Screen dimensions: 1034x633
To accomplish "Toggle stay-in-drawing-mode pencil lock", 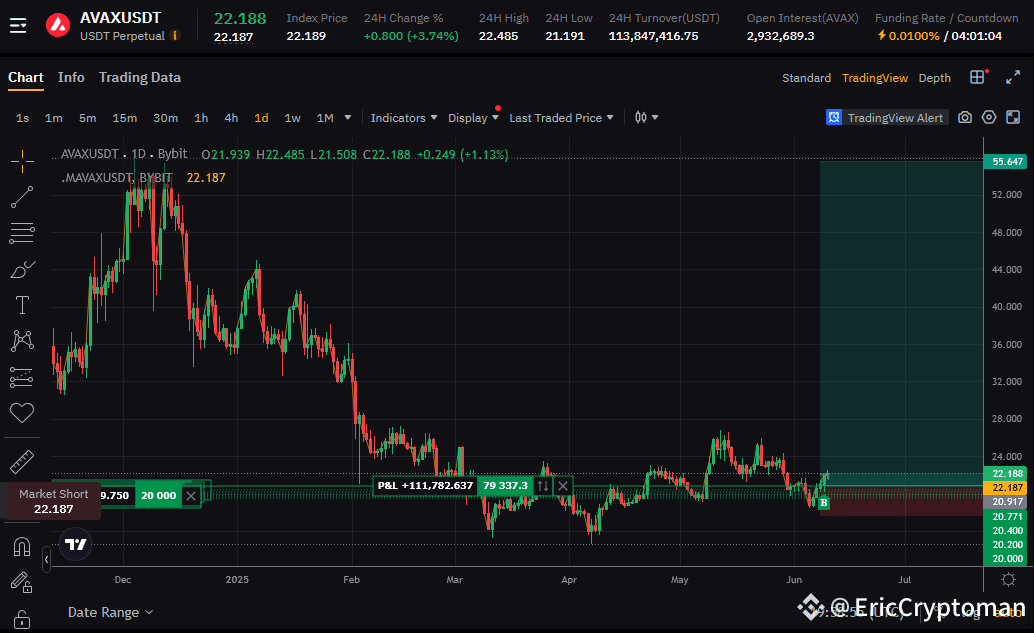I will [21, 582].
